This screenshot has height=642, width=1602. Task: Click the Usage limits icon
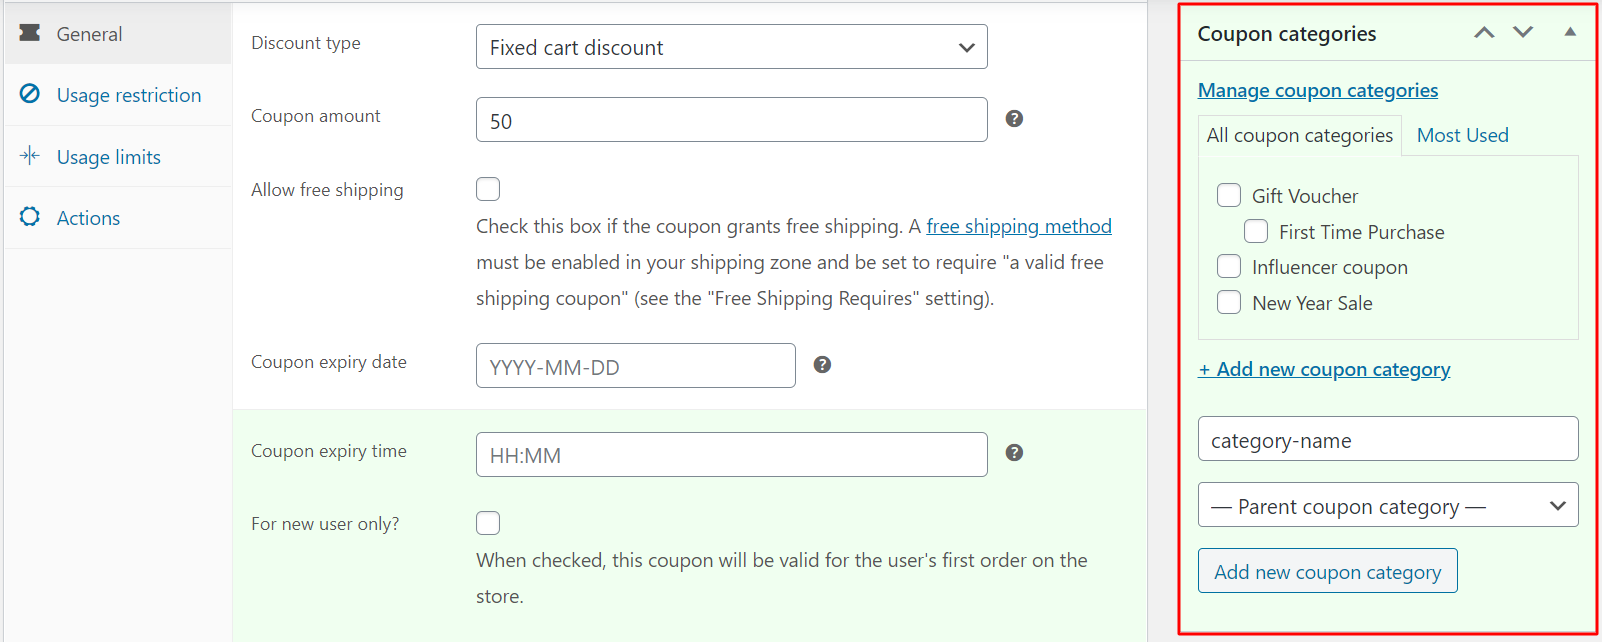[30, 156]
